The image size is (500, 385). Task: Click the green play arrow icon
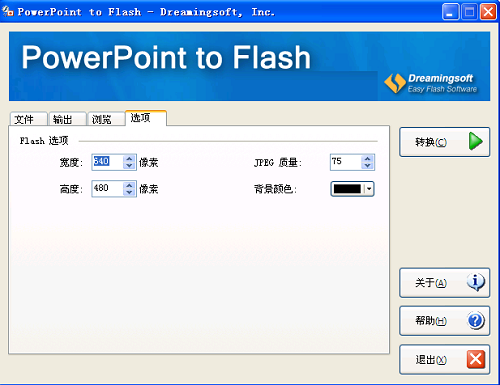[475, 141]
